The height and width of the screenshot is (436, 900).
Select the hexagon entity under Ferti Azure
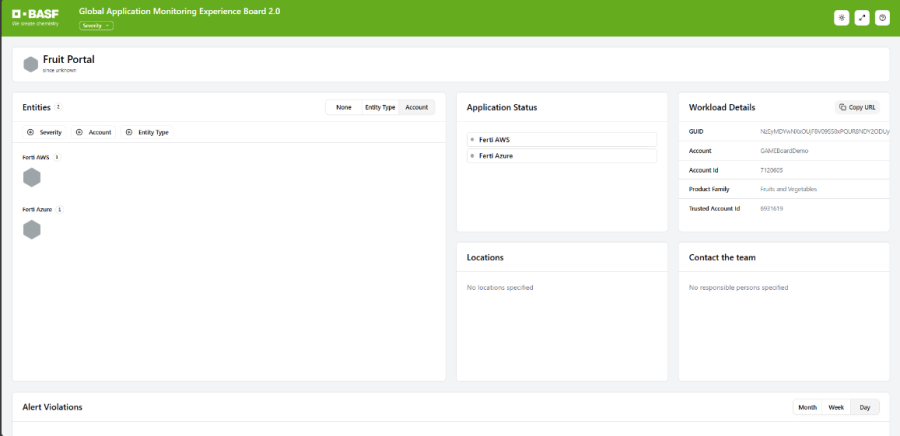pyautogui.click(x=32, y=230)
